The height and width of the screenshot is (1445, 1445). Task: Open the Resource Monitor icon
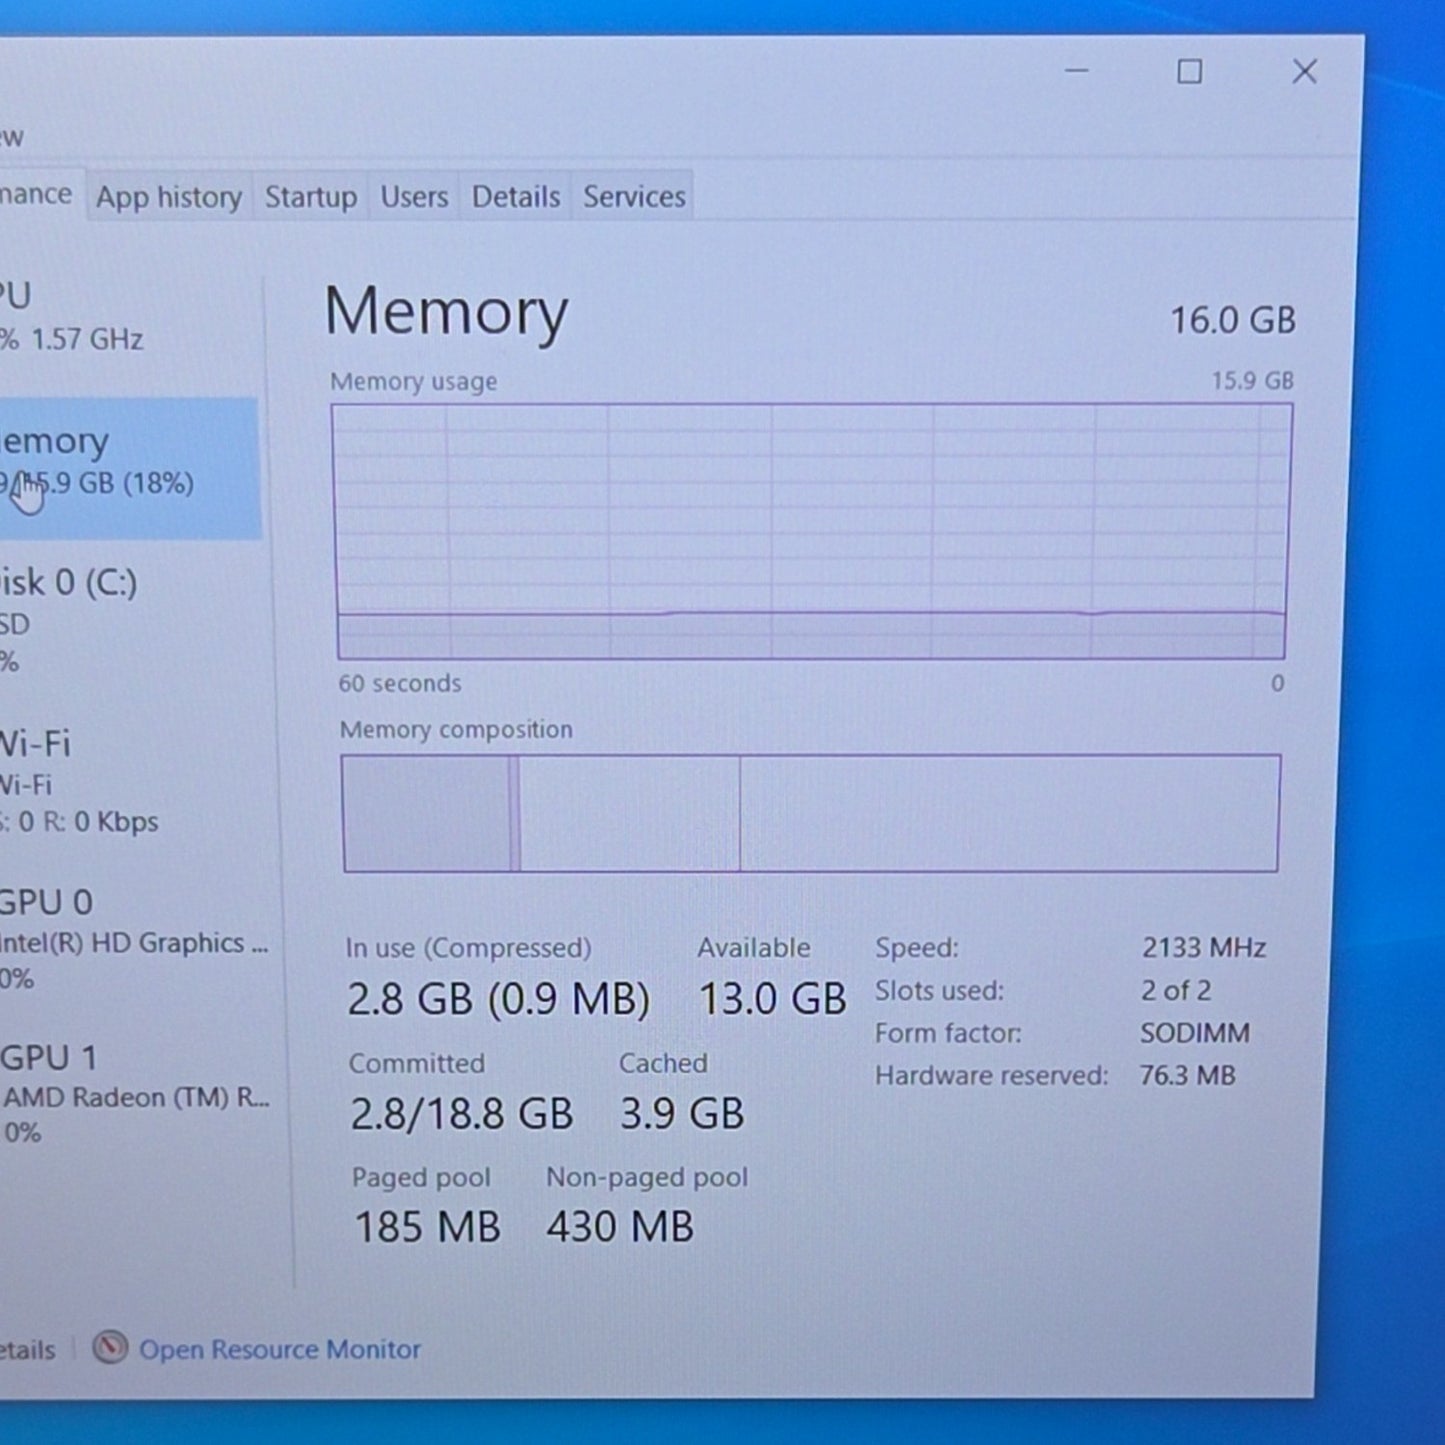coord(110,1348)
